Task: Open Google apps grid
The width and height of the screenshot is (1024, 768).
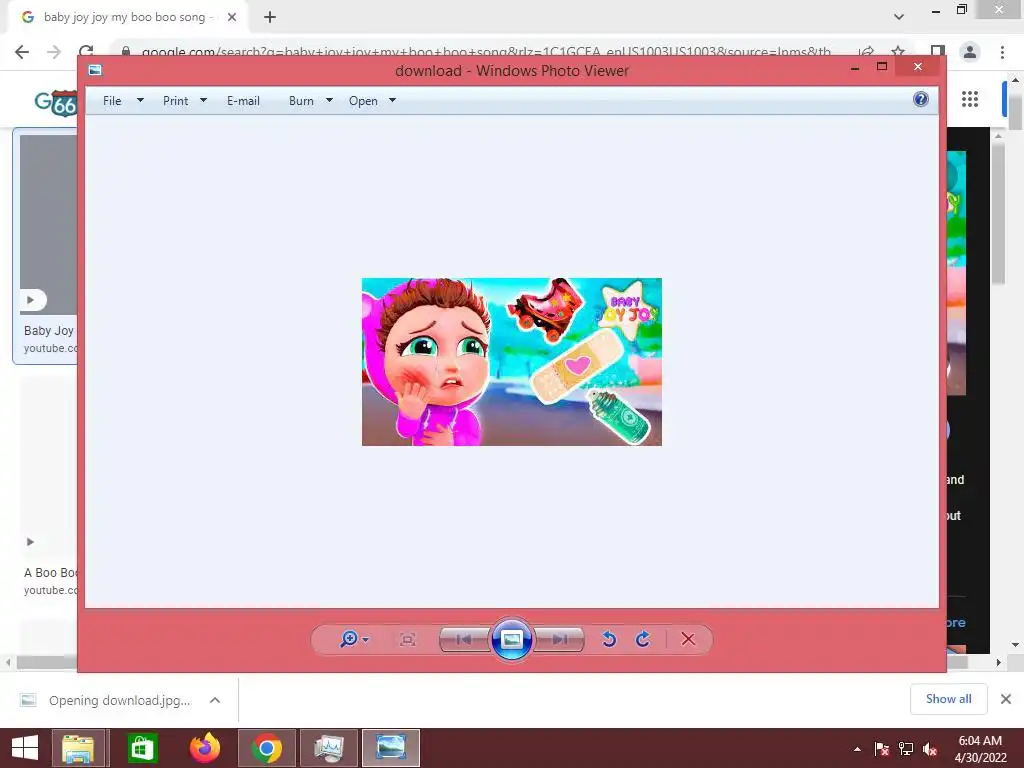Action: click(x=970, y=99)
